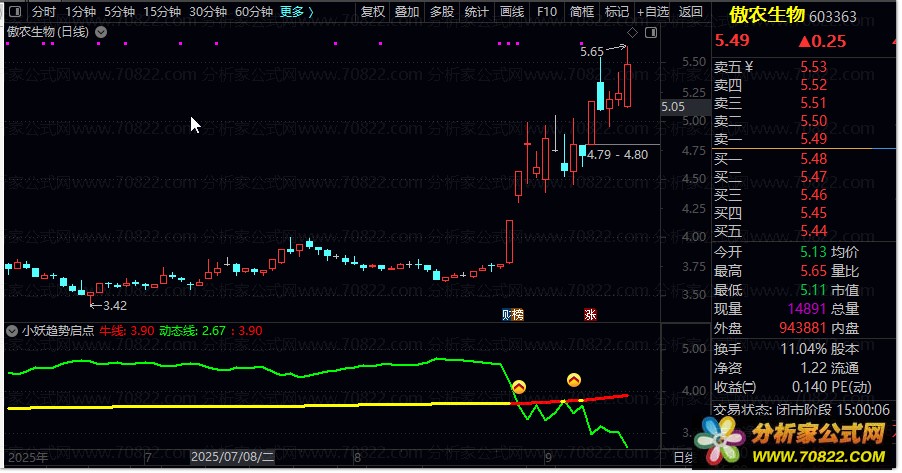902x473 pixels.
Task: Click stock code 603363
Action: [x=833, y=17]
